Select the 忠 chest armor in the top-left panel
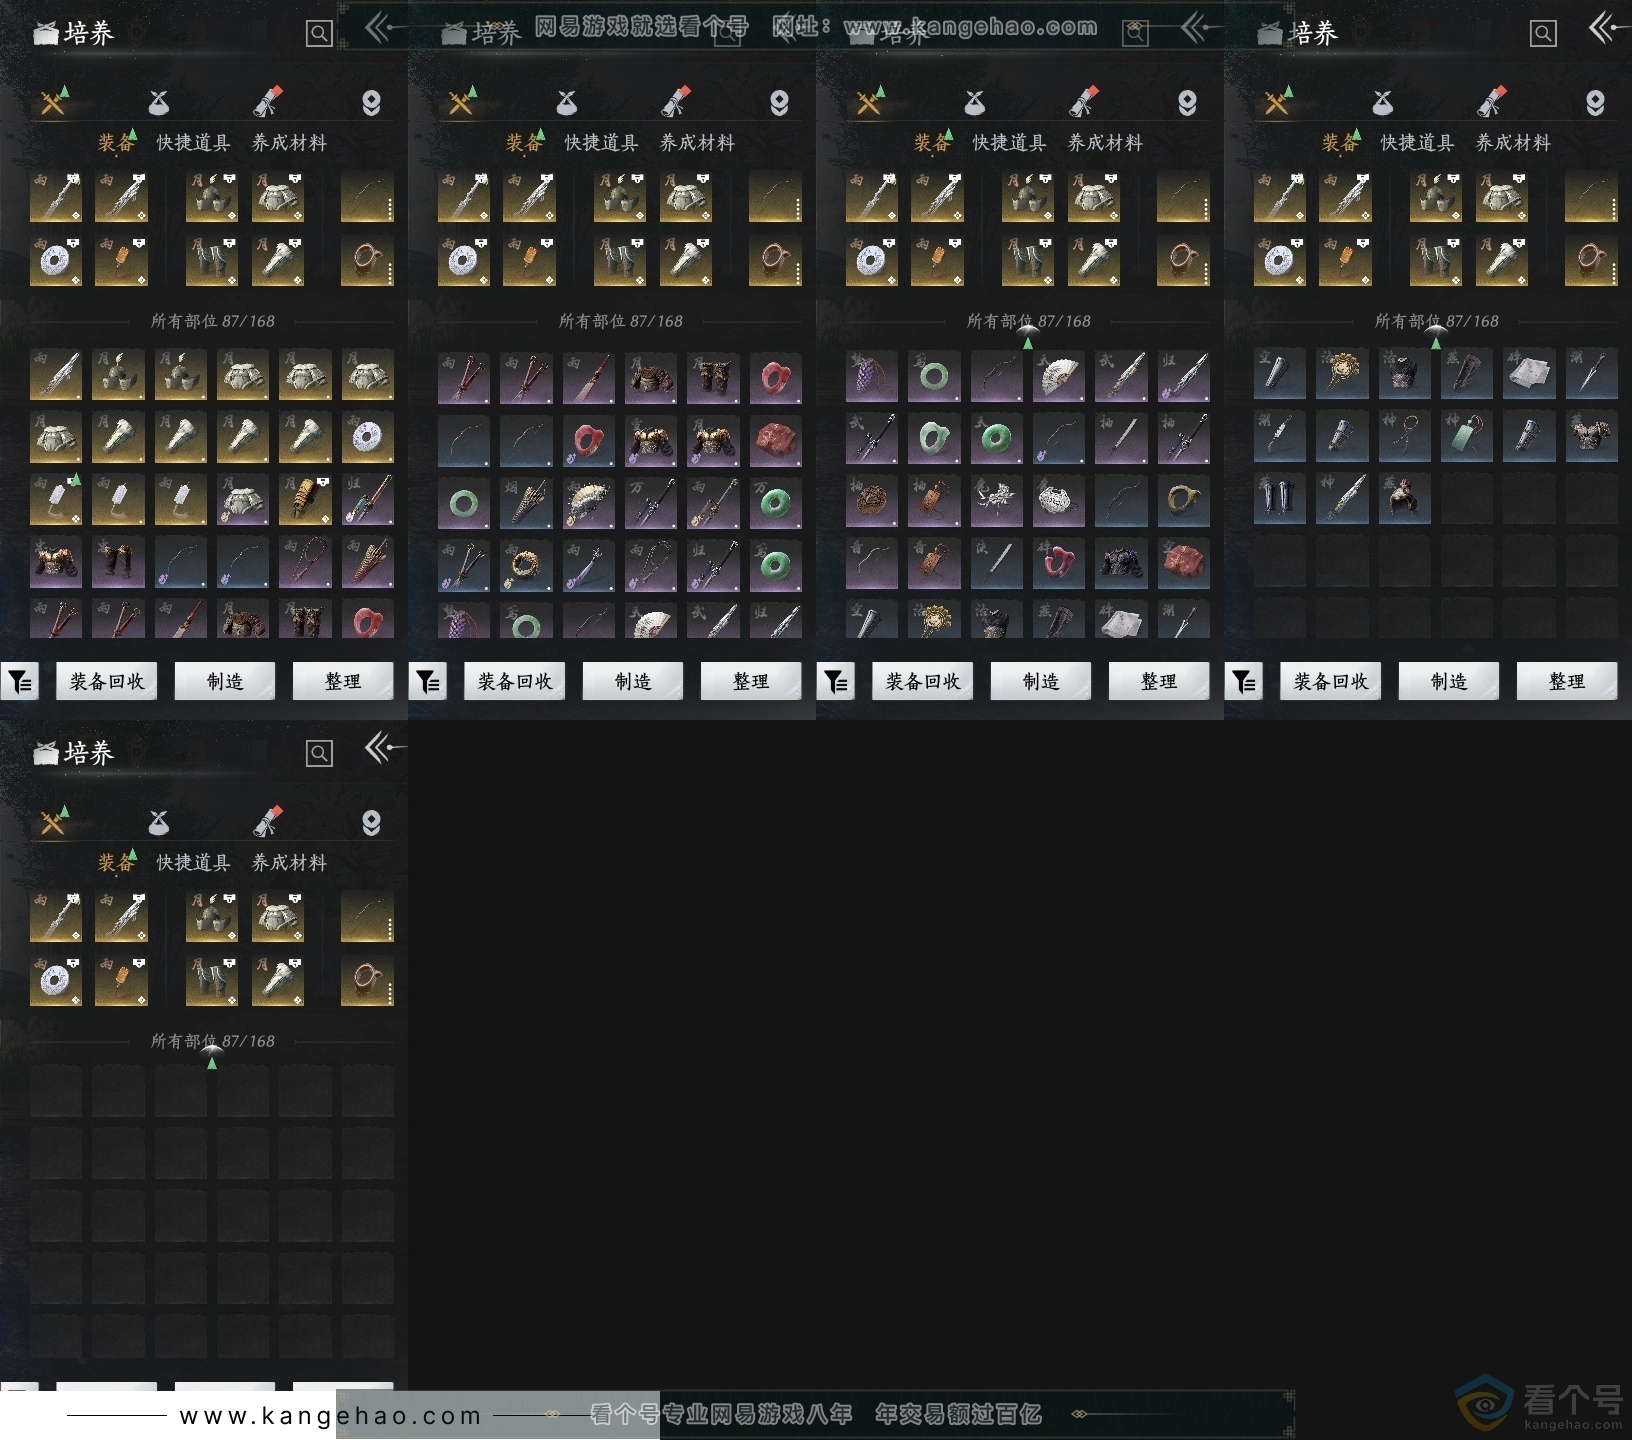The width and height of the screenshot is (1632, 1440). [56, 561]
